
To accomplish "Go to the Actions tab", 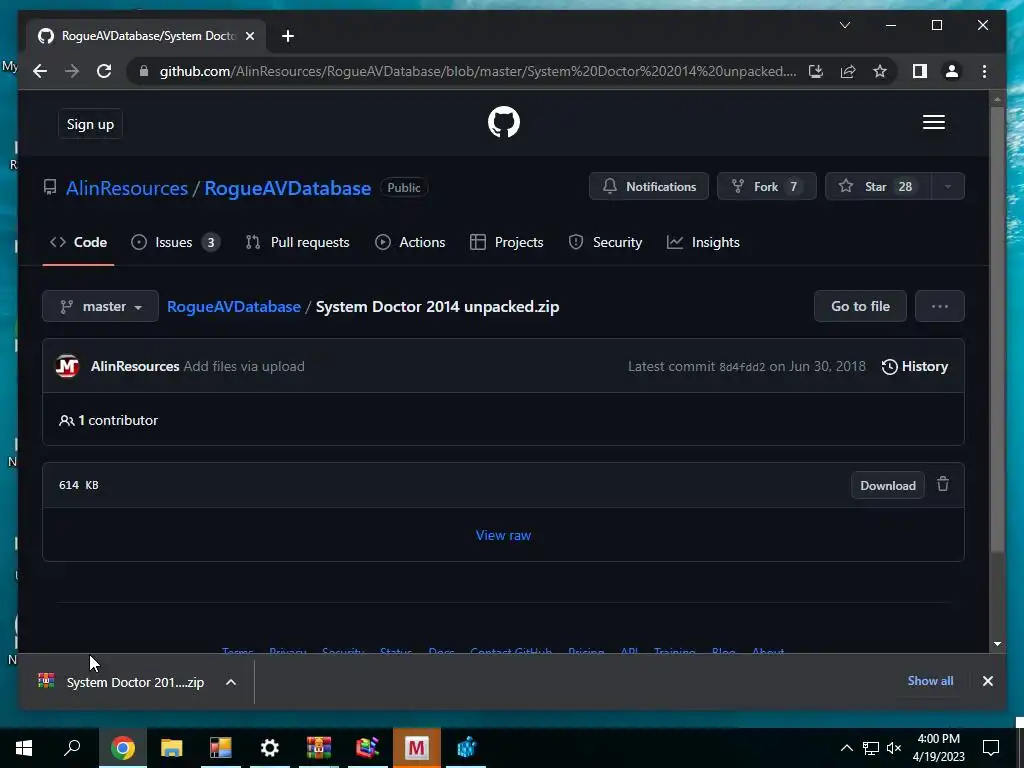I will [411, 242].
